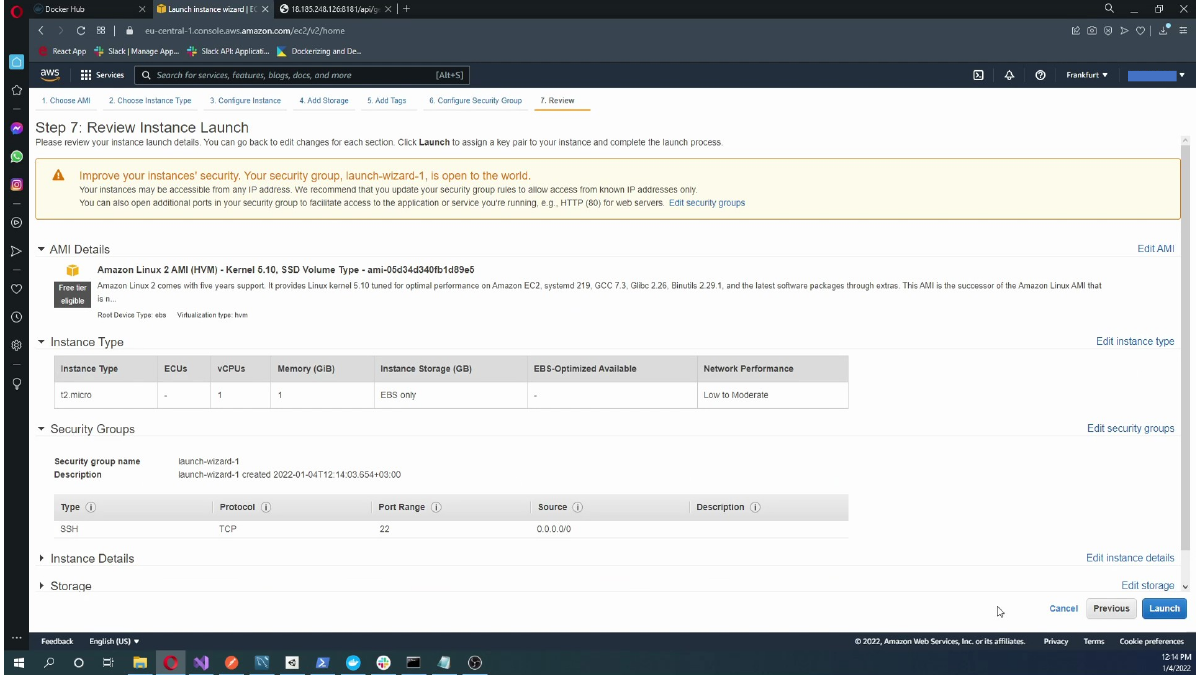Click the AWS services search field

pyautogui.click(x=300, y=75)
